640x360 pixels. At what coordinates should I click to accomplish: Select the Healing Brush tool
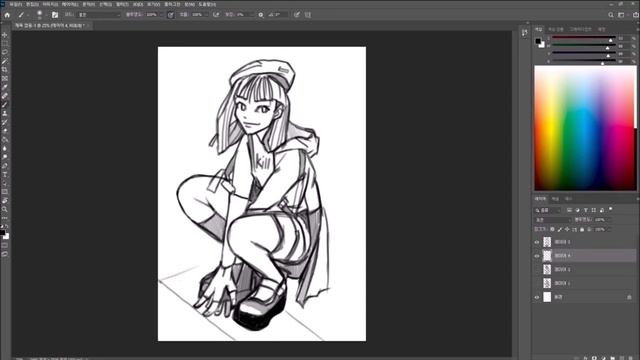coord(4,96)
